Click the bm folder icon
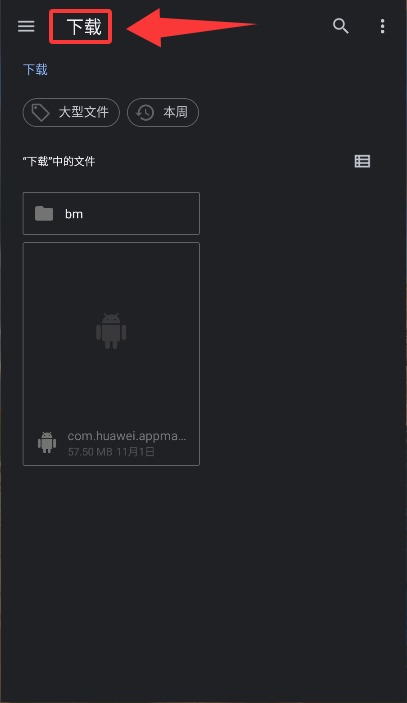The image size is (407, 703). (x=44, y=214)
